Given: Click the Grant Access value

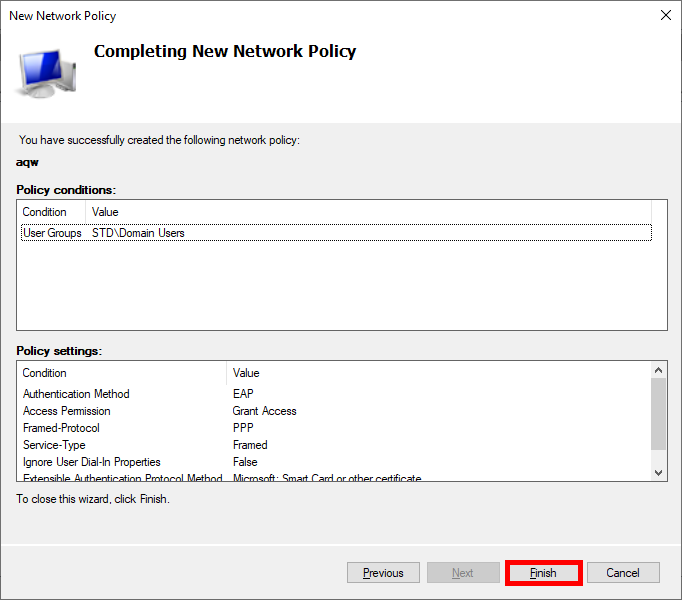Looking at the screenshot, I should [x=264, y=411].
